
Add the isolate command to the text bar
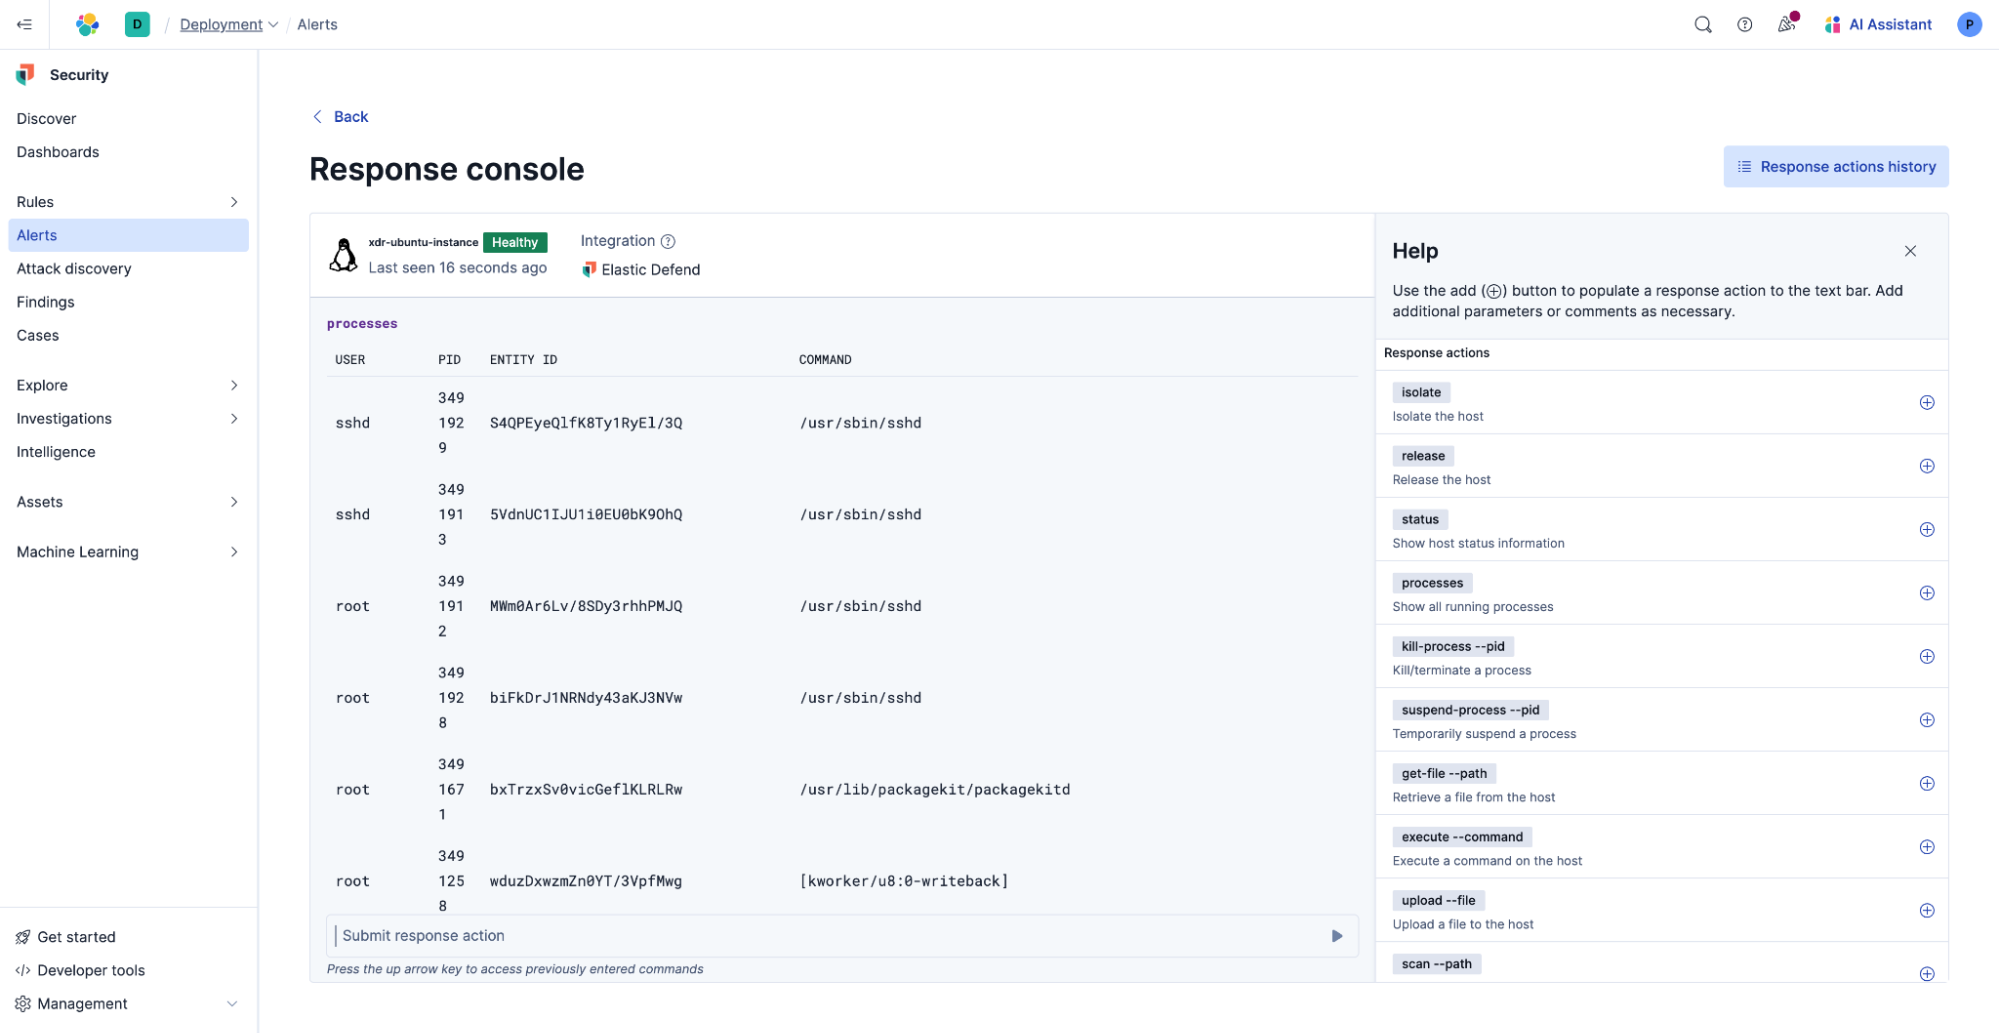pyautogui.click(x=1927, y=402)
